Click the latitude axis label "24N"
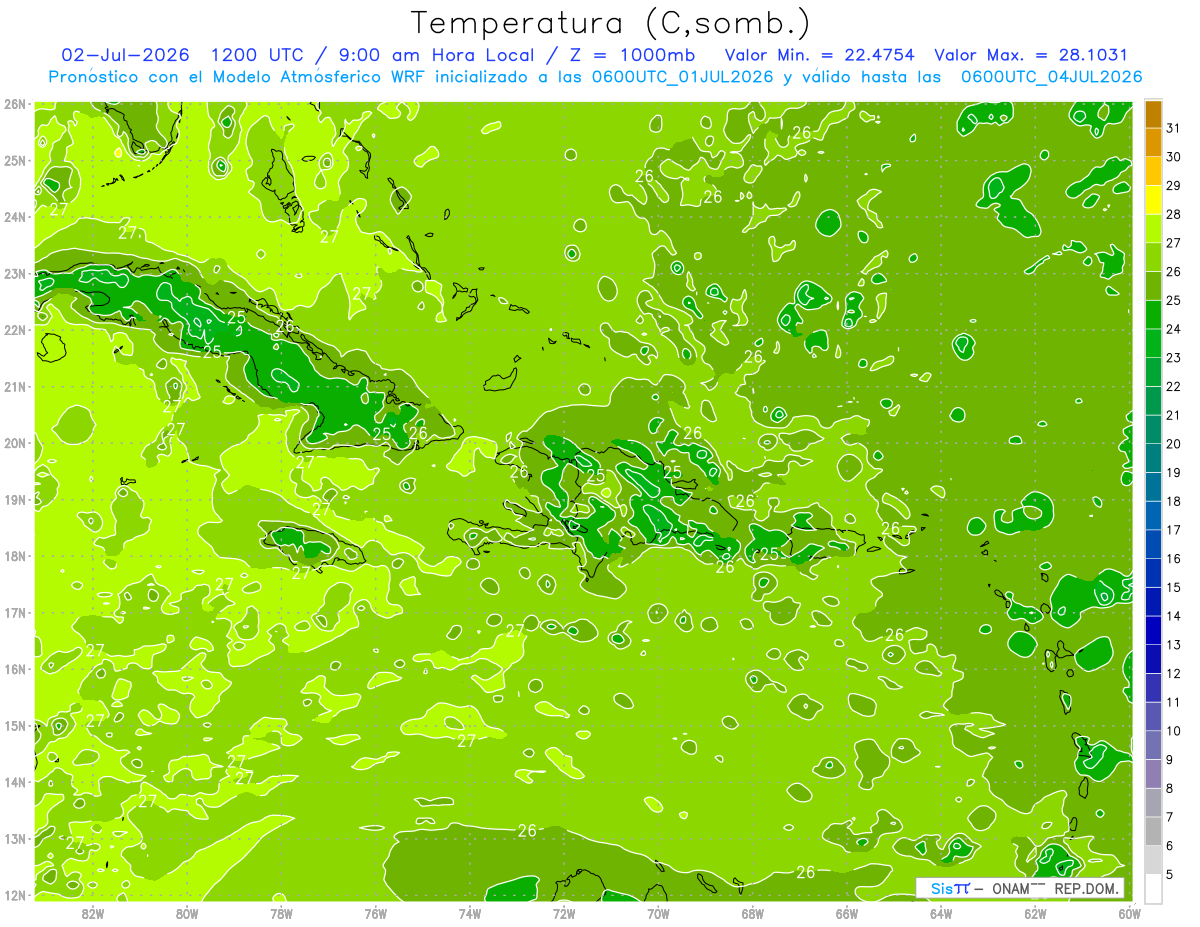Image resolution: width=1200 pixels, height=927 pixels. 15,216
